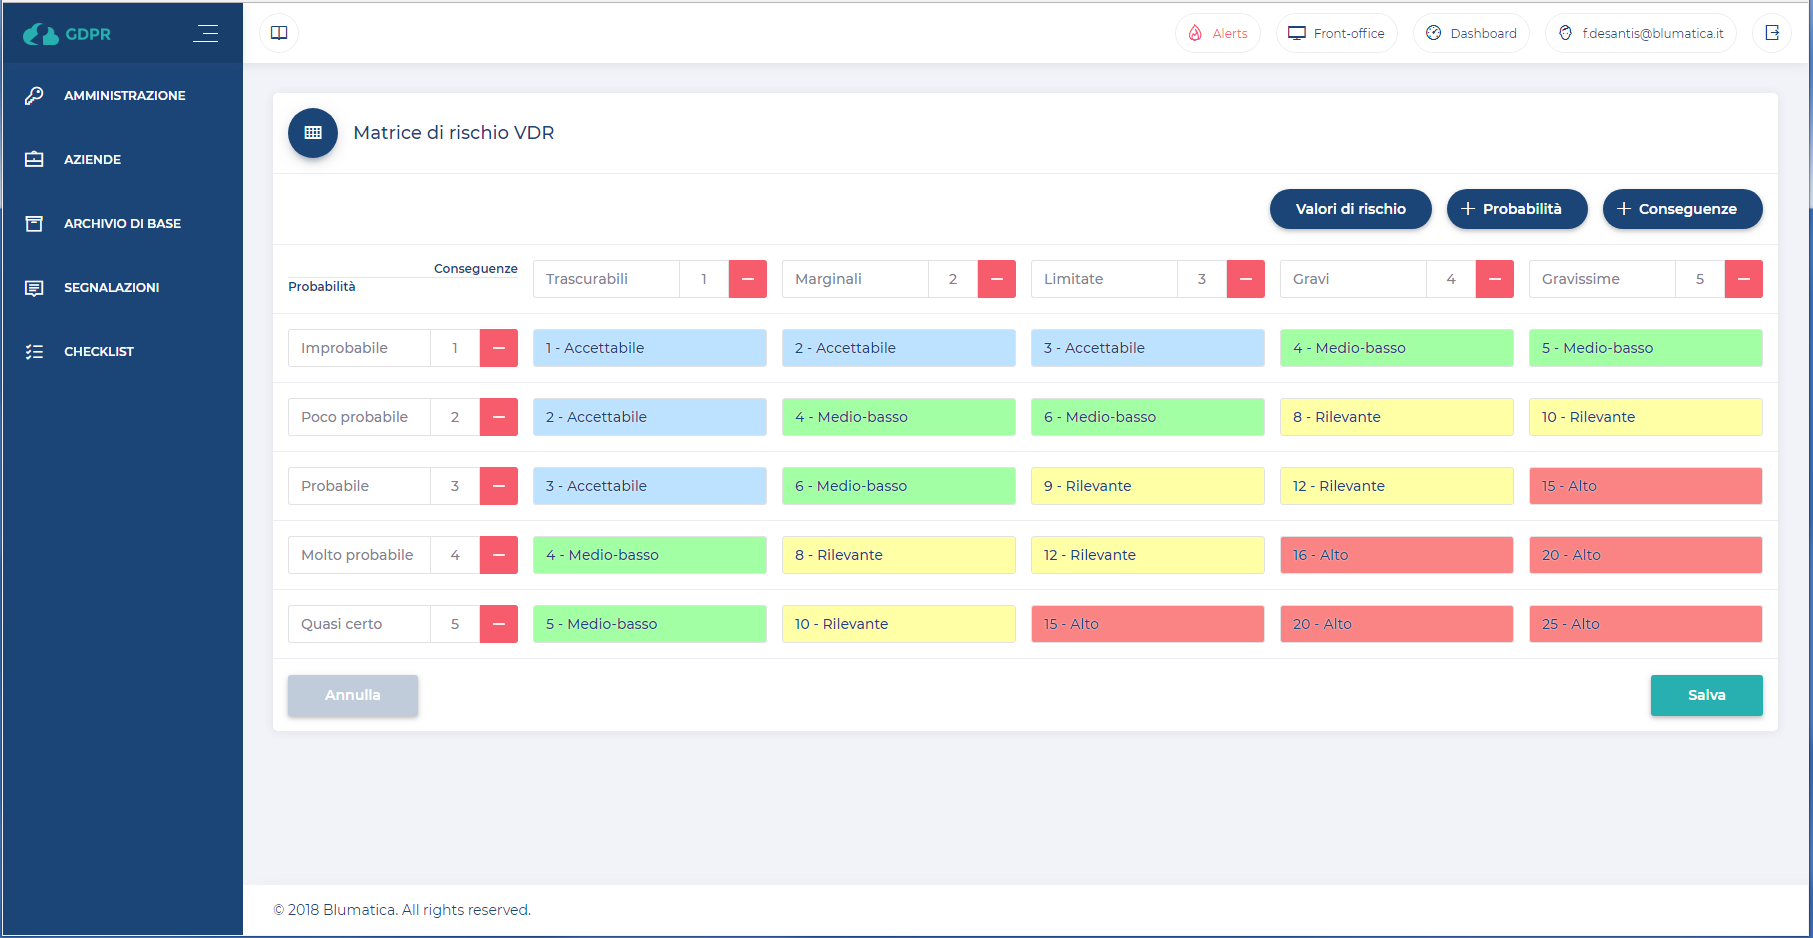
Task: Open the Alerts notifications
Action: pyautogui.click(x=1217, y=33)
